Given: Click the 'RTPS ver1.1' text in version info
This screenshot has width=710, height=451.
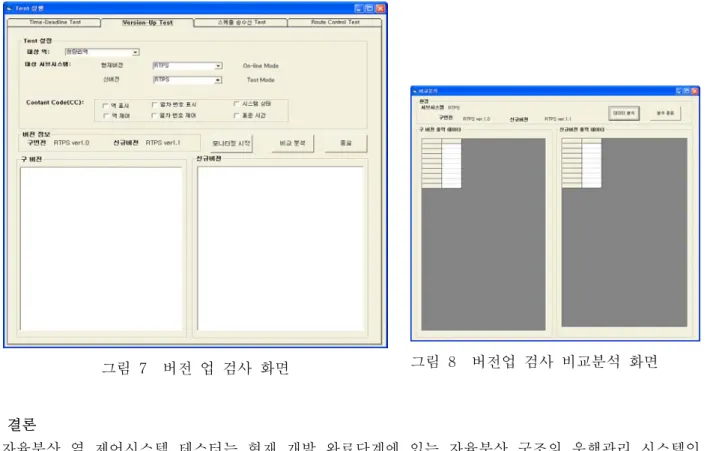Looking at the screenshot, I should point(163,143).
